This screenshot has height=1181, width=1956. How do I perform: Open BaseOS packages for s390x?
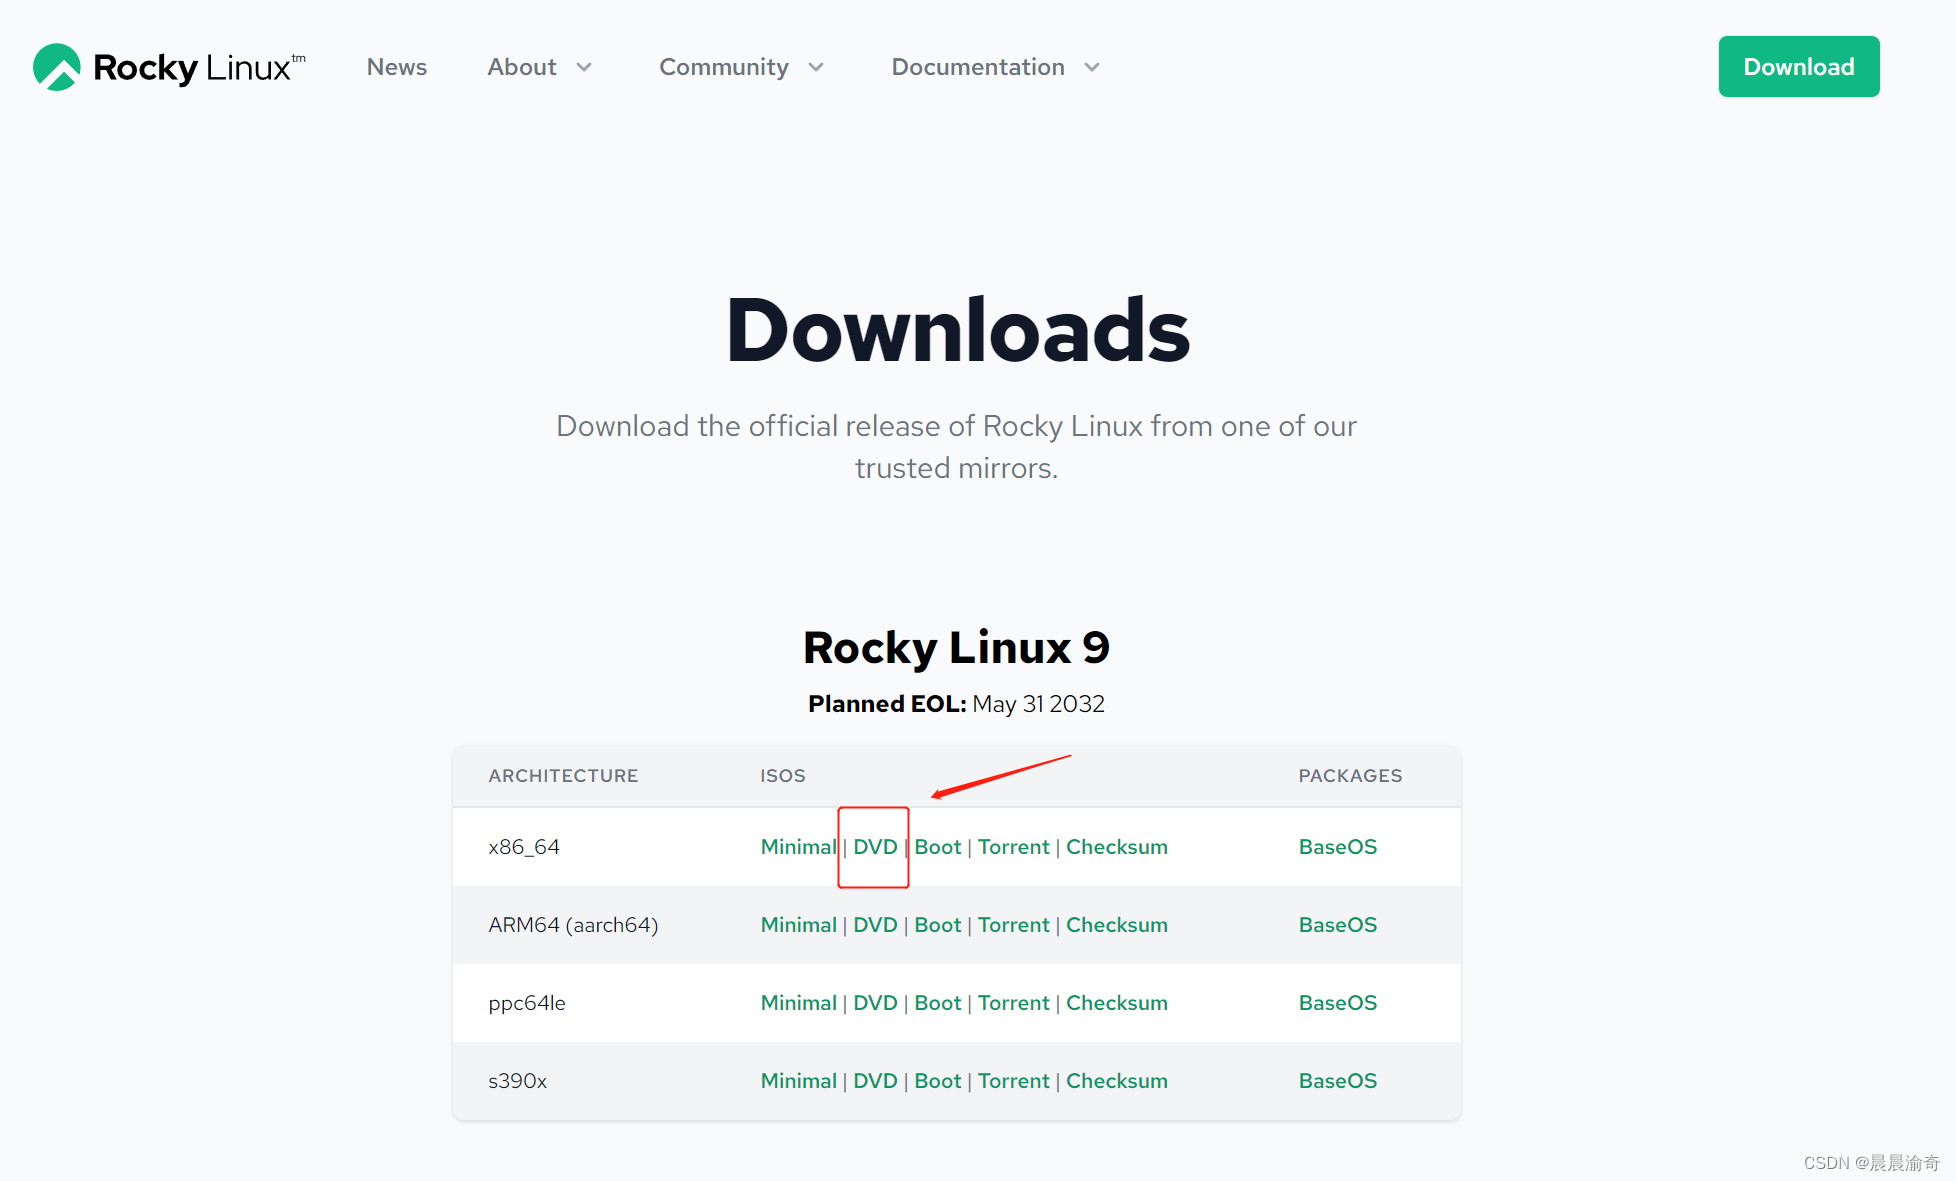(1338, 1081)
